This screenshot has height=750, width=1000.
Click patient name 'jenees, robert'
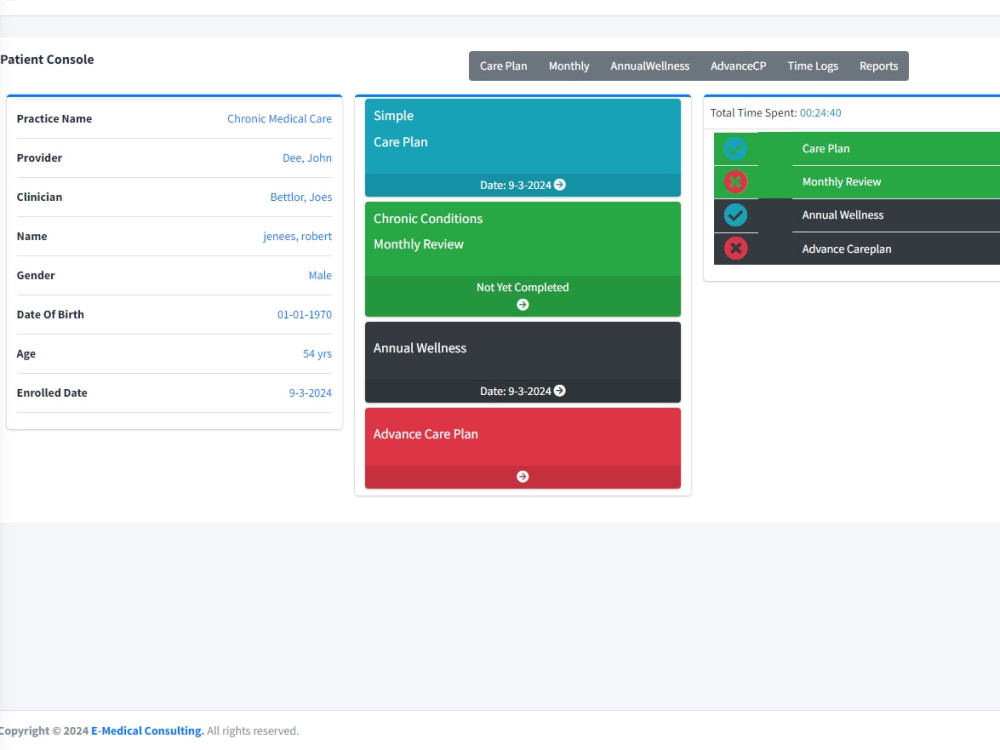(x=297, y=236)
